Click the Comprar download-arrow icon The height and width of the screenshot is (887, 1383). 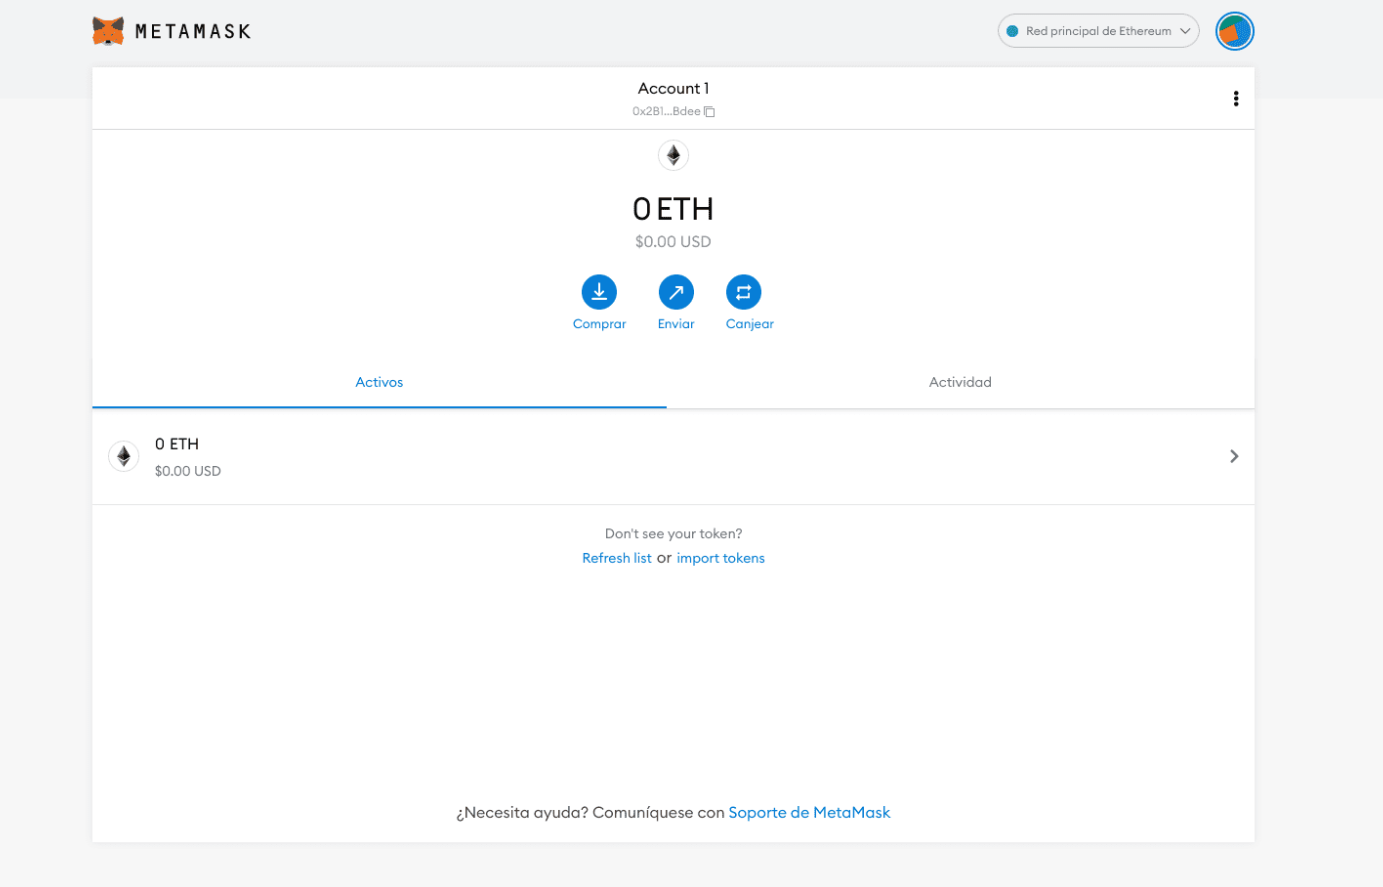click(599, 292)
